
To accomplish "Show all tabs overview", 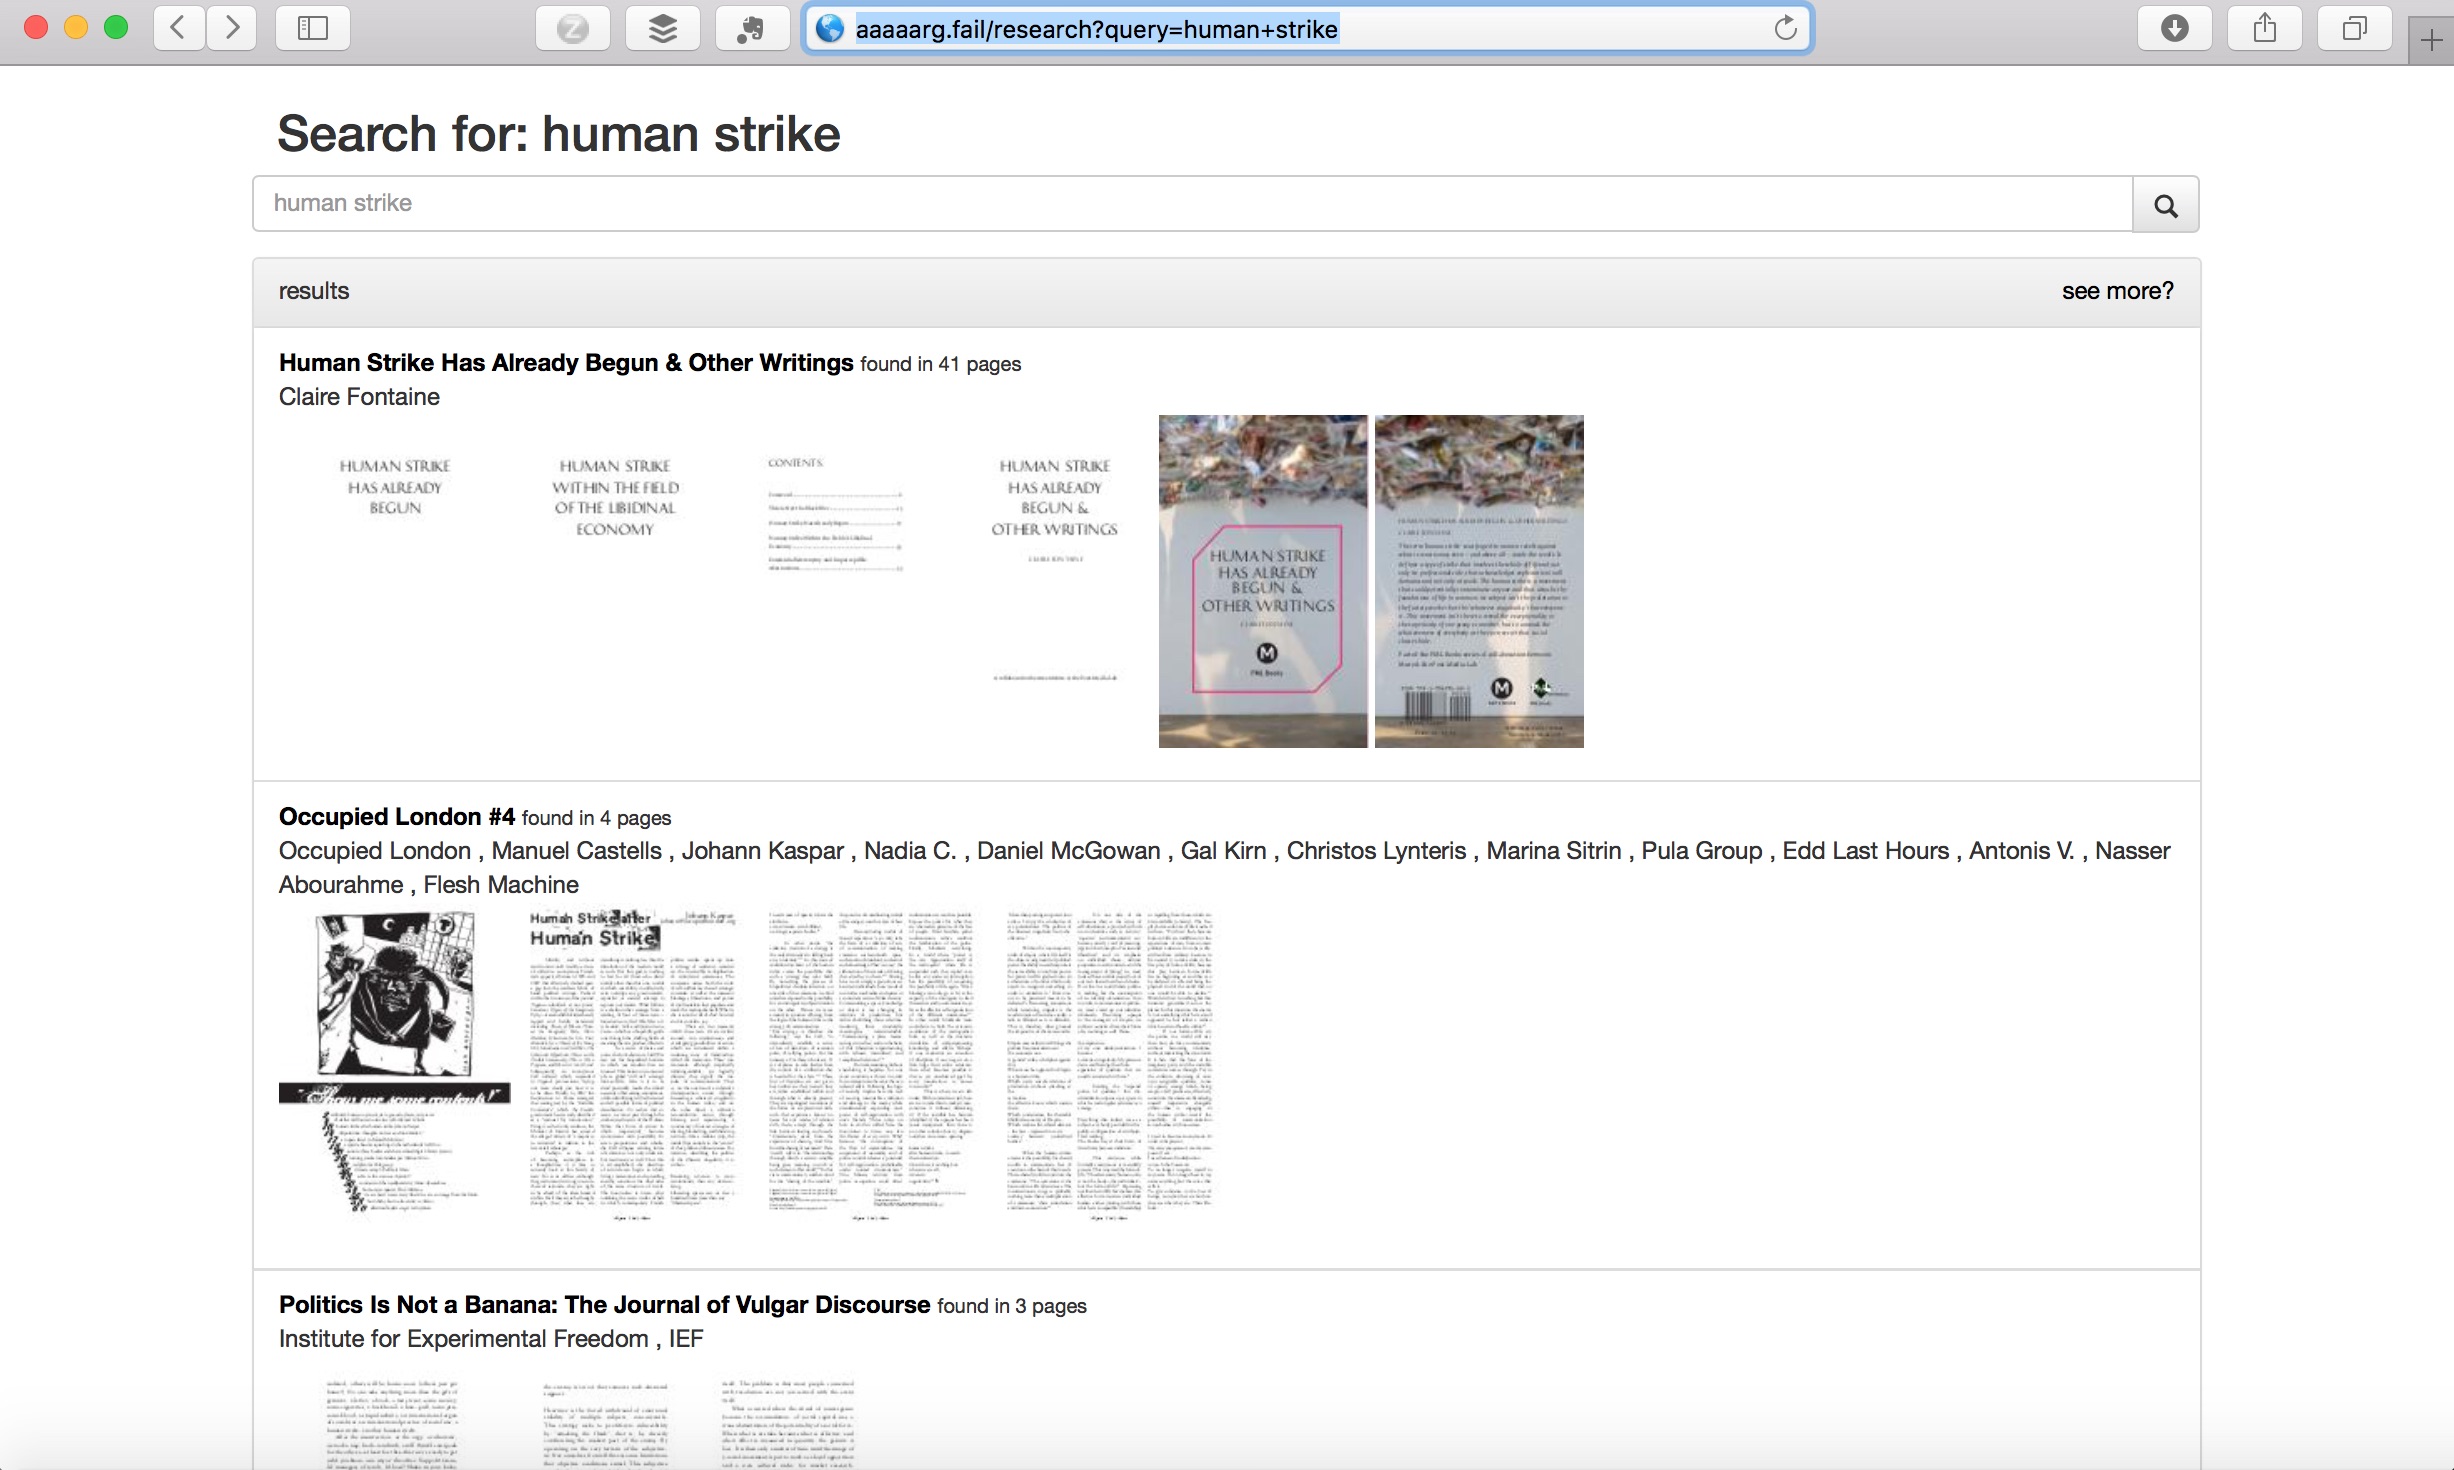I will (x=2354, y=28).
